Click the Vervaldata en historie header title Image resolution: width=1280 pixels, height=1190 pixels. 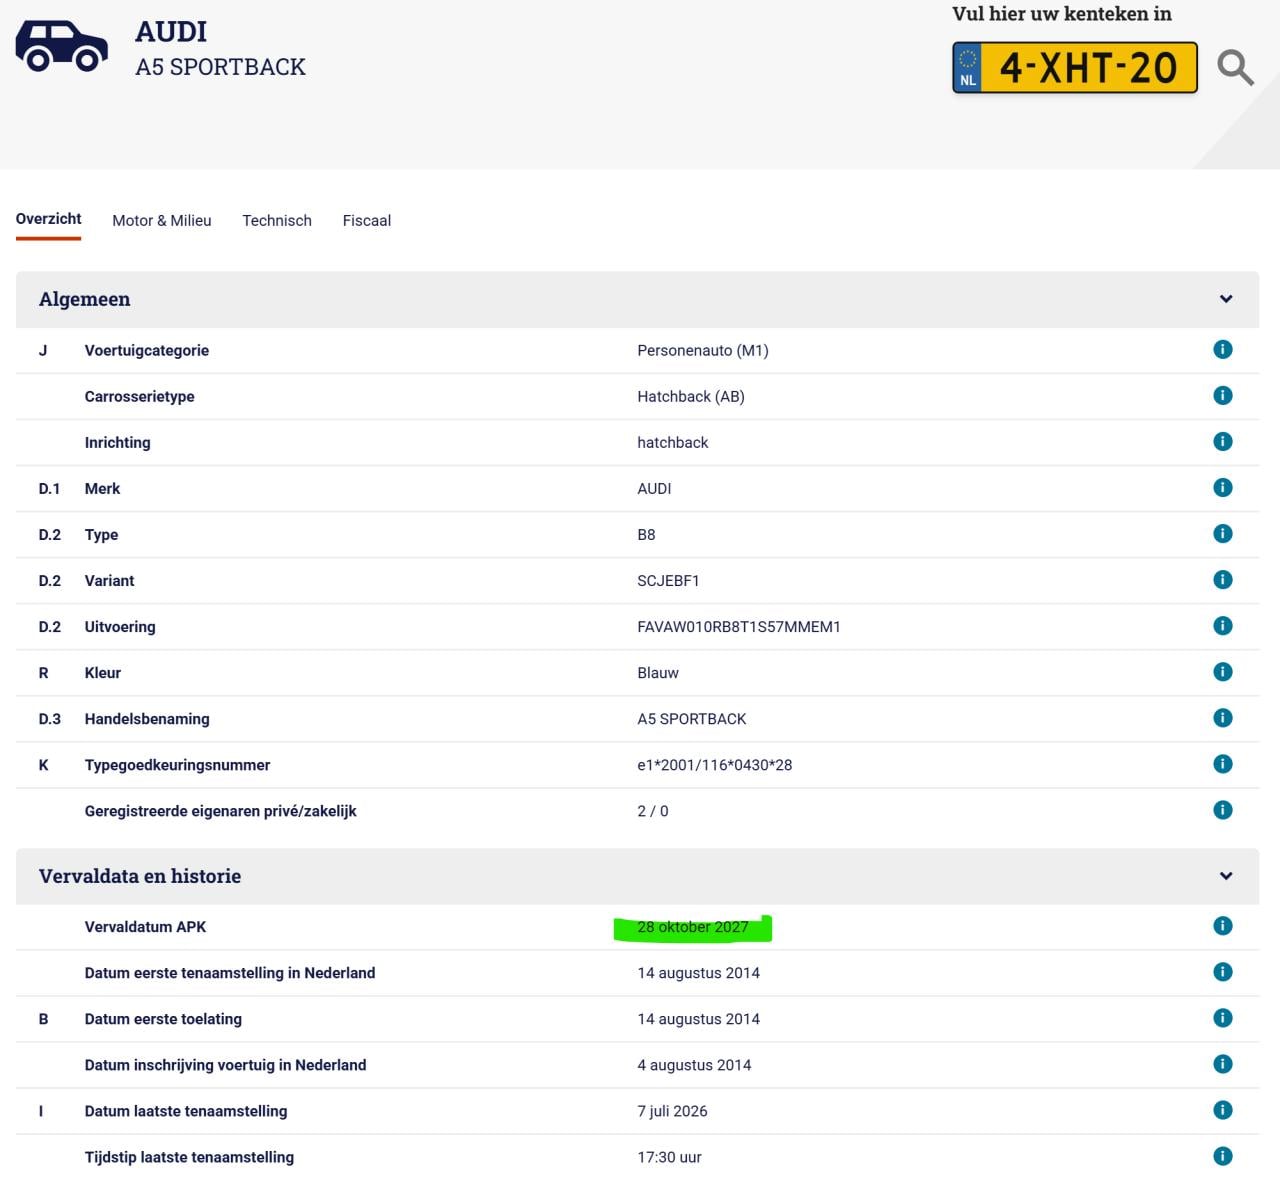140,876
